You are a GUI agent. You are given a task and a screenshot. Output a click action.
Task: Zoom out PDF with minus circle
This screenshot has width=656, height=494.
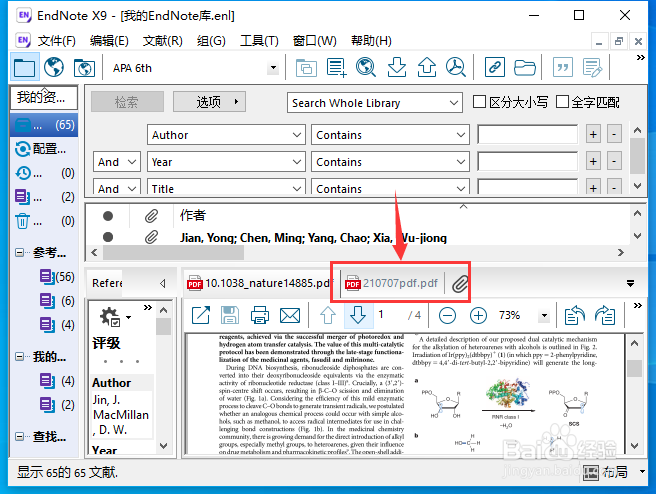447,315
